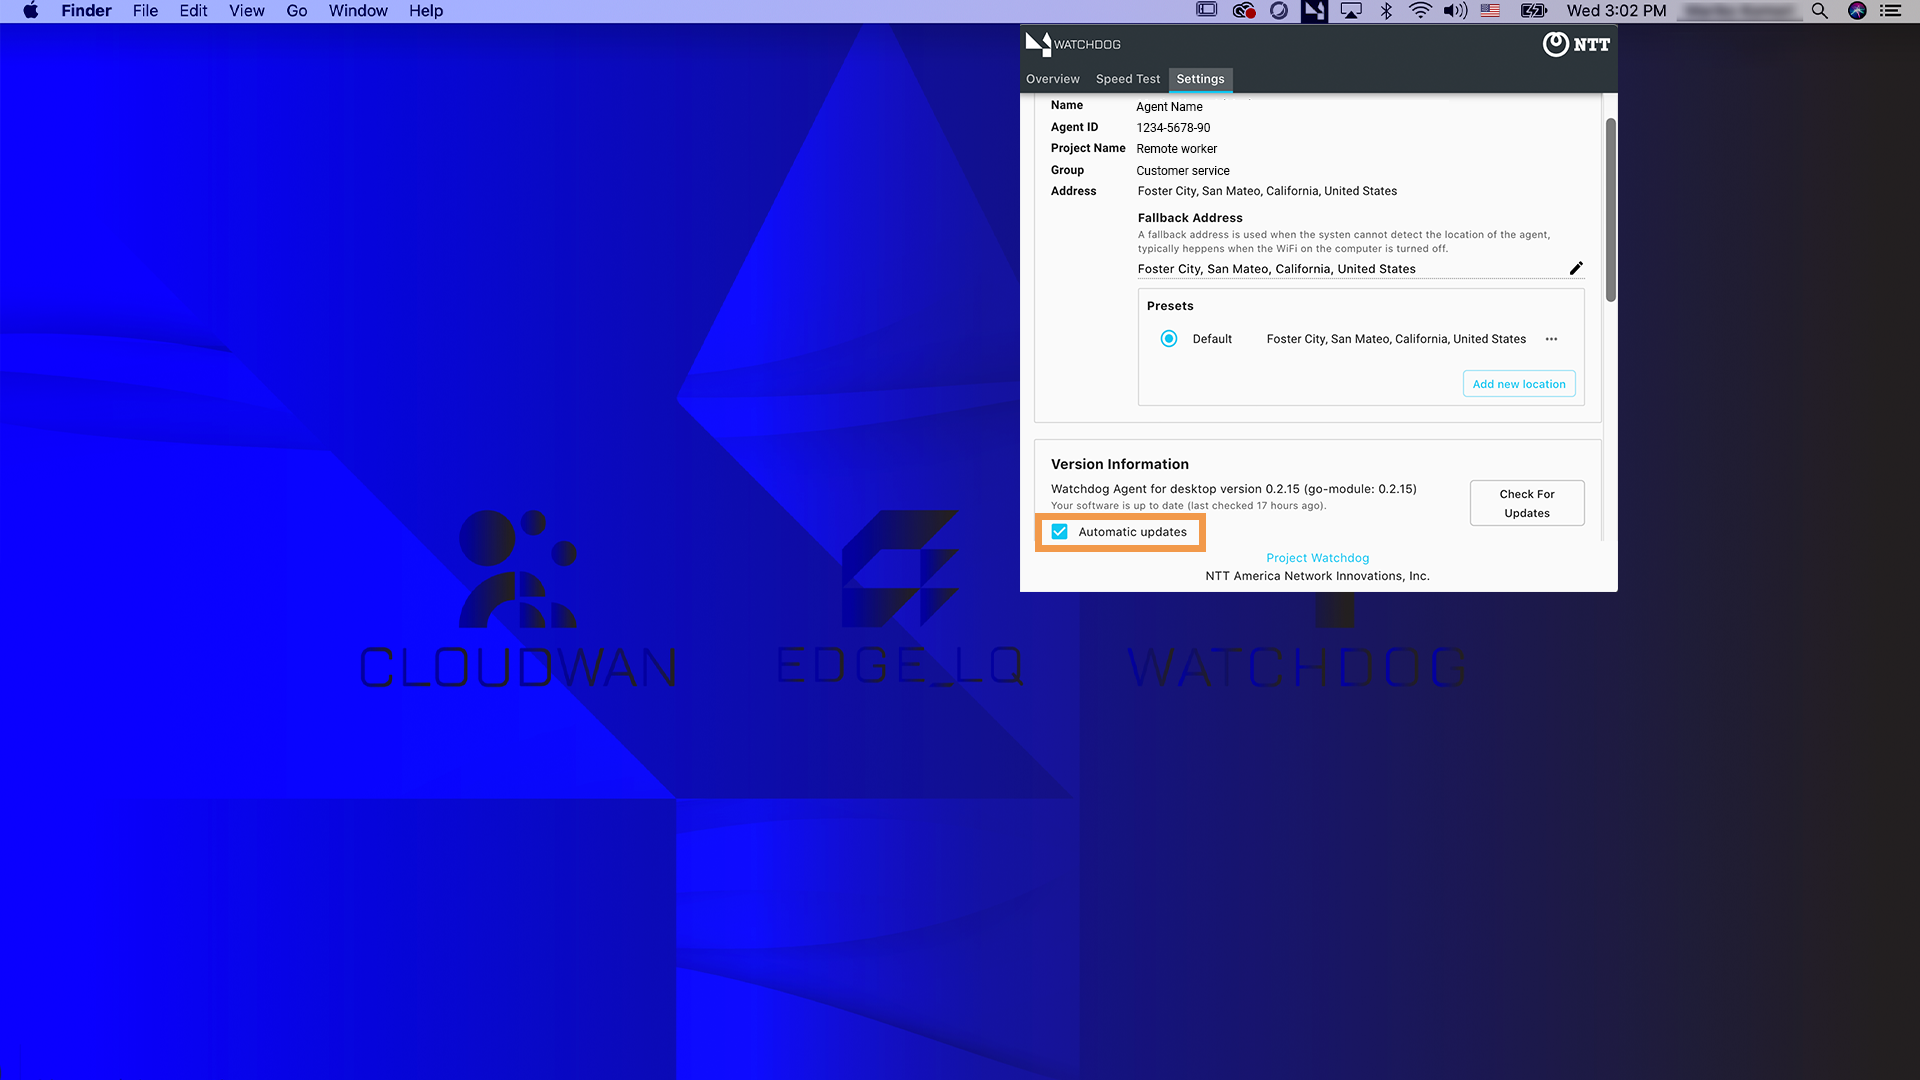Open the Go menu
The height and width of the screenshot is (1080, 1920).
[x=296, y=11]
